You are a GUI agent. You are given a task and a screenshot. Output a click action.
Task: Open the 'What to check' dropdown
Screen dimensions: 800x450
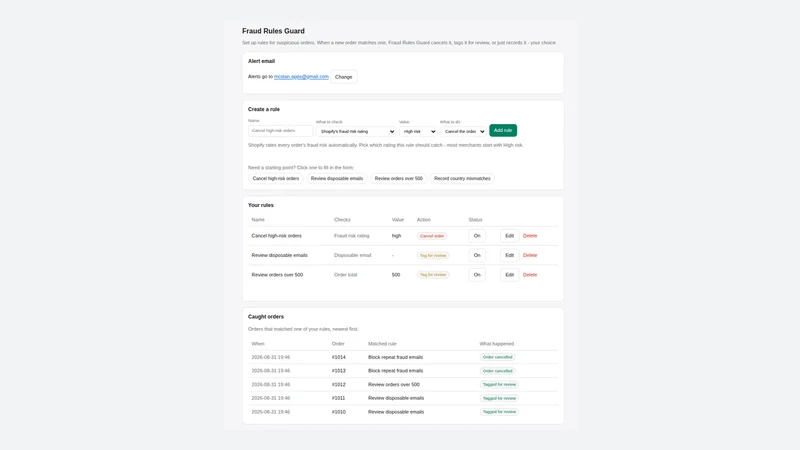click(356, 131)
